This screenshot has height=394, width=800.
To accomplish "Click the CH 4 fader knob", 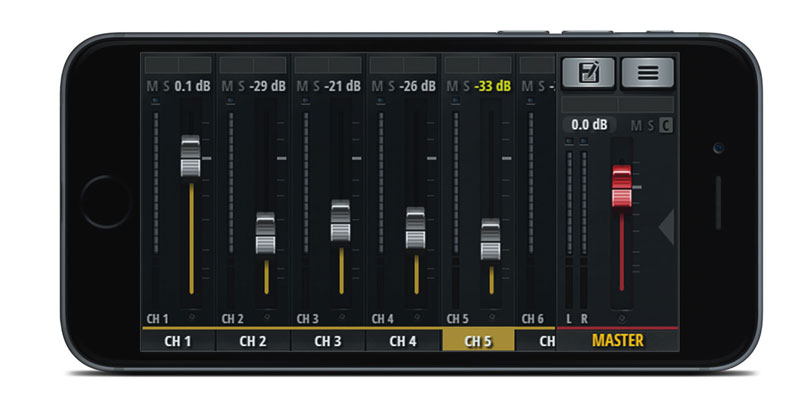I will point(415,228).
